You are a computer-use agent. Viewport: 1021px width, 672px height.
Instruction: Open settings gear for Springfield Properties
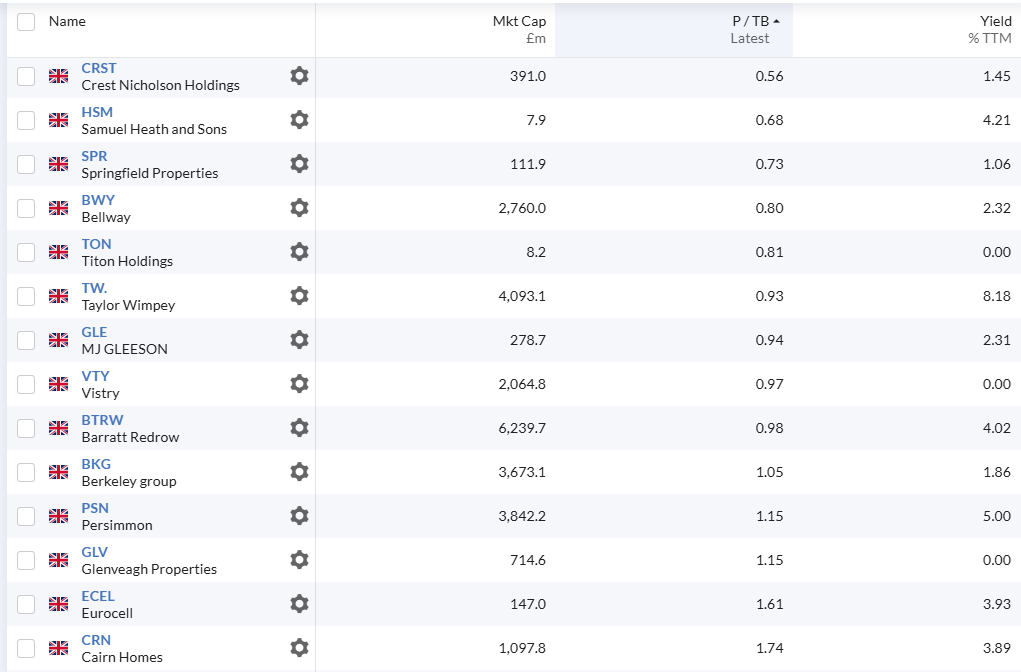tap(299, 164)
